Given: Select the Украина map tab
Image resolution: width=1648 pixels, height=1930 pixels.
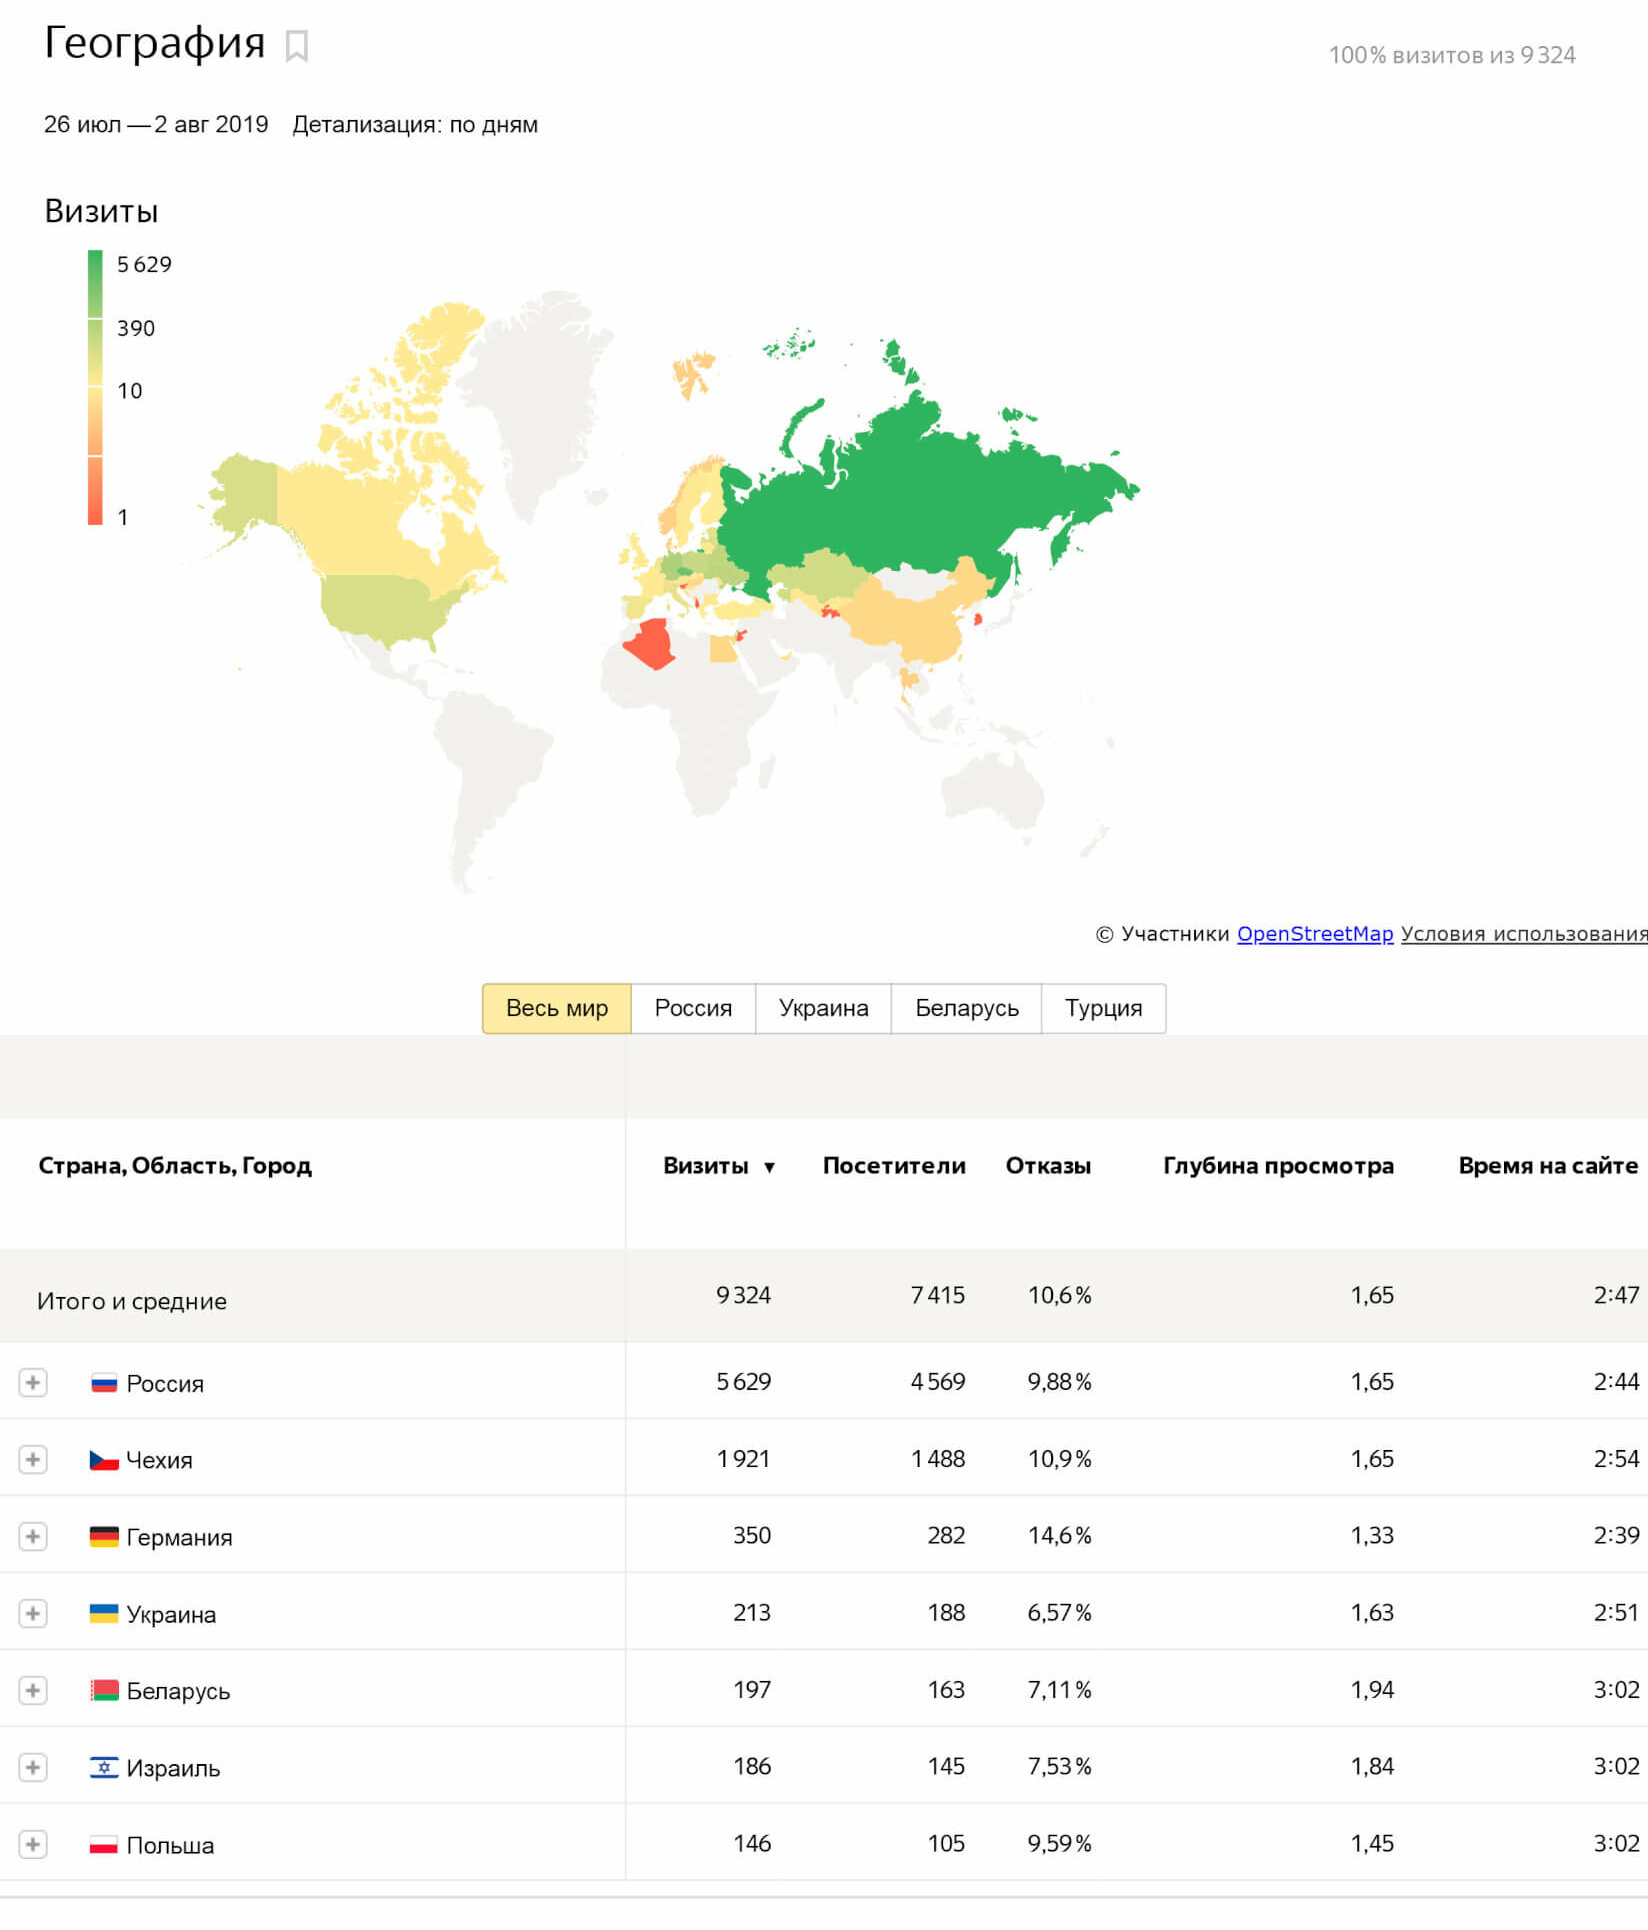Looking at the screenshot, I should (x=823, y=1008).
